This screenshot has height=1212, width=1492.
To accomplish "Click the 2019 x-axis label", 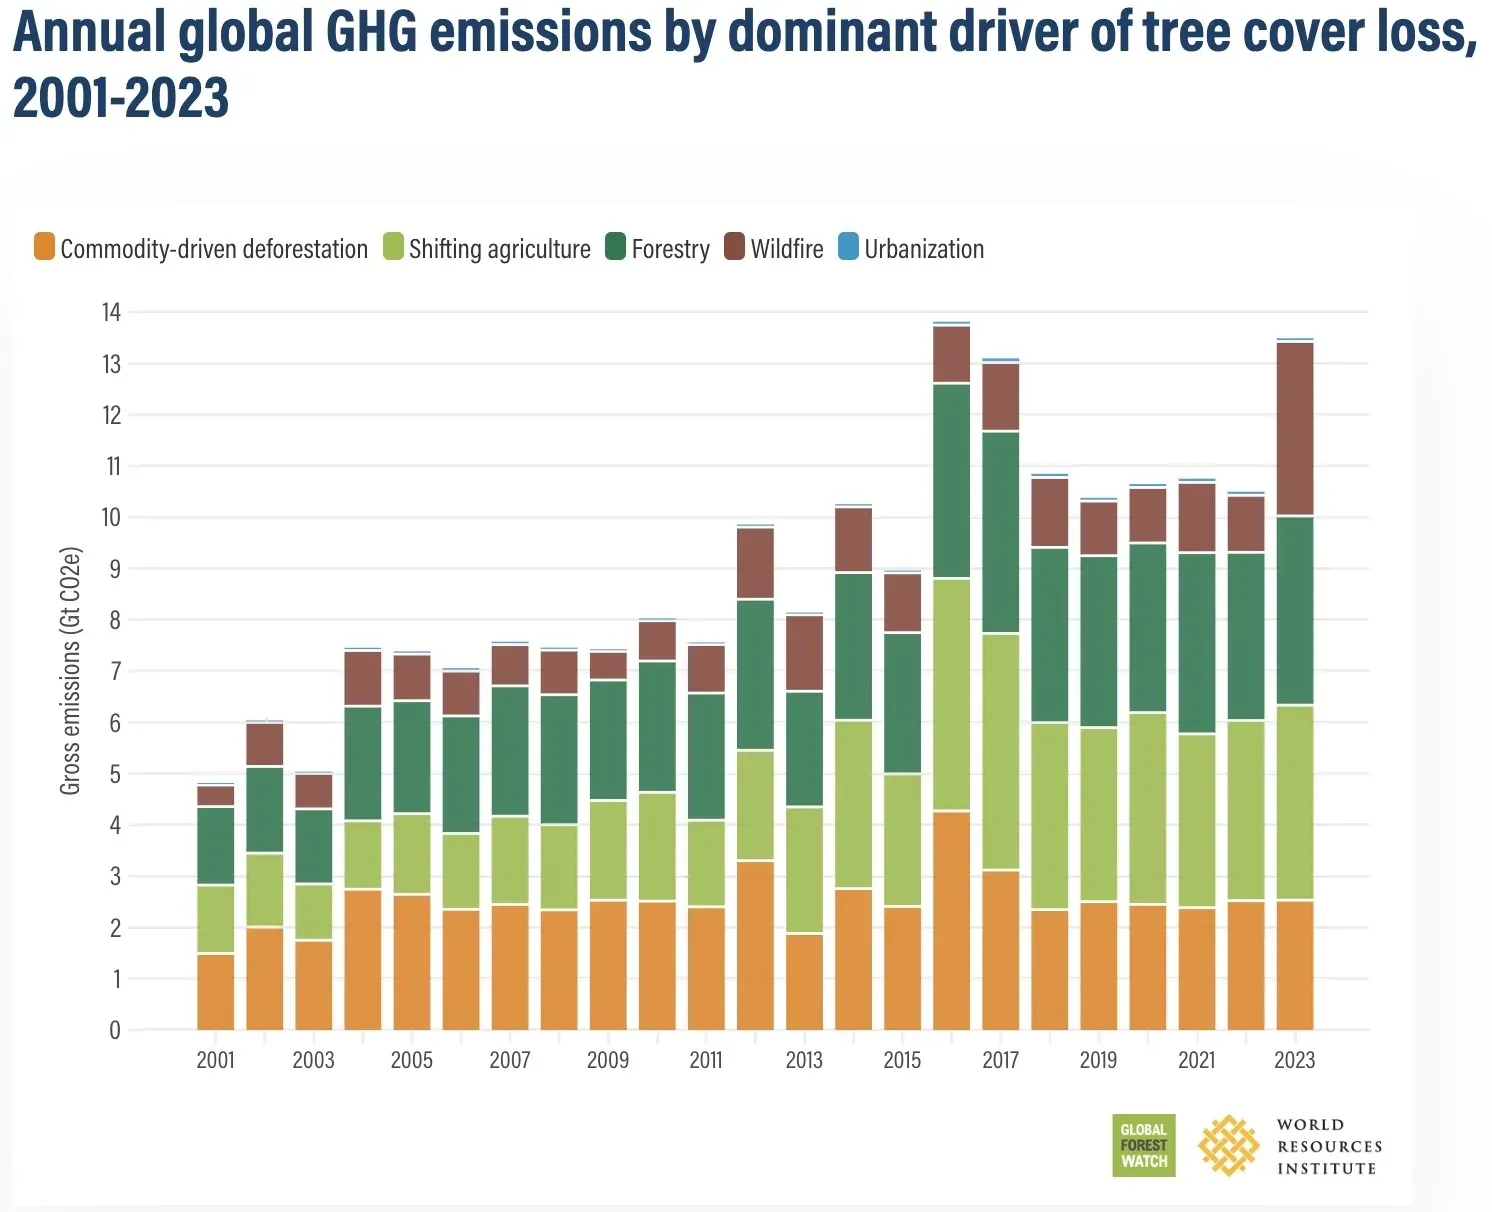I will [x=1098, y=1060].
